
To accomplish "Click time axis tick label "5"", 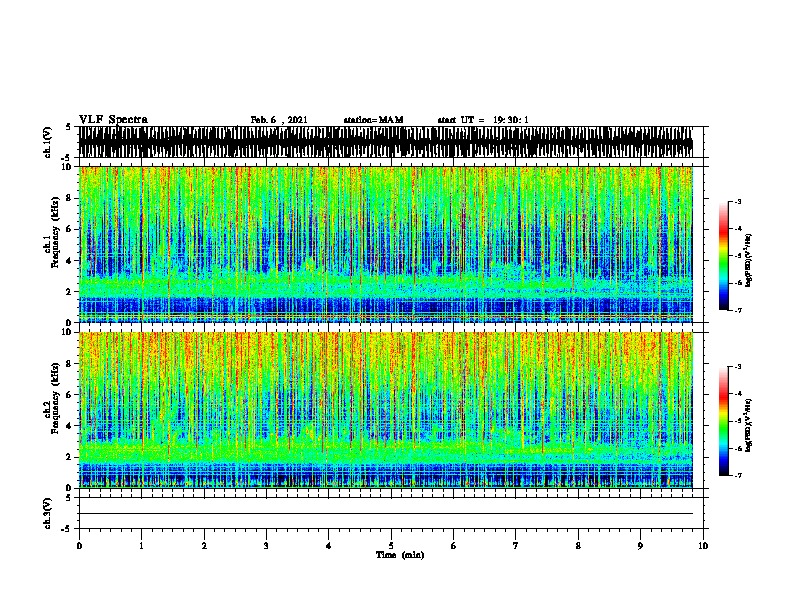I will pyautogui.click(x=391, y=546).
